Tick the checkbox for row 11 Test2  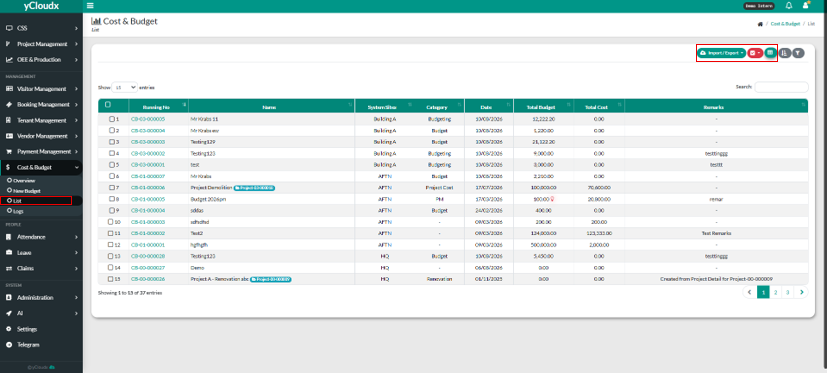pos(110,233)
